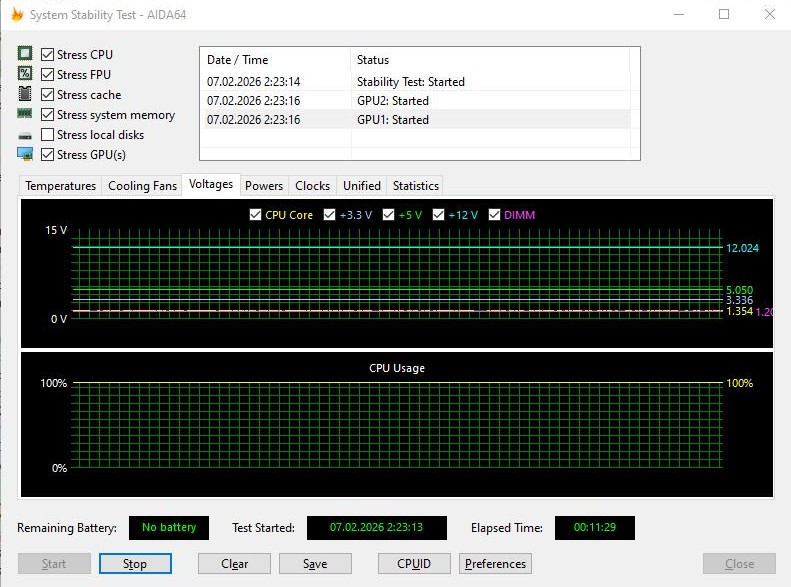This screenshot has width=791, height=587.
Task: Minimize the System Stability Test window
Action: [x=680, y=14]
